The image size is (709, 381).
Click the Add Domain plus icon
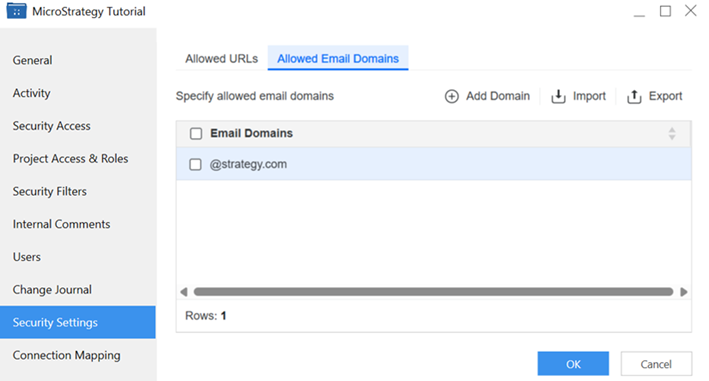pyautogui.click(x=451, y=96)
